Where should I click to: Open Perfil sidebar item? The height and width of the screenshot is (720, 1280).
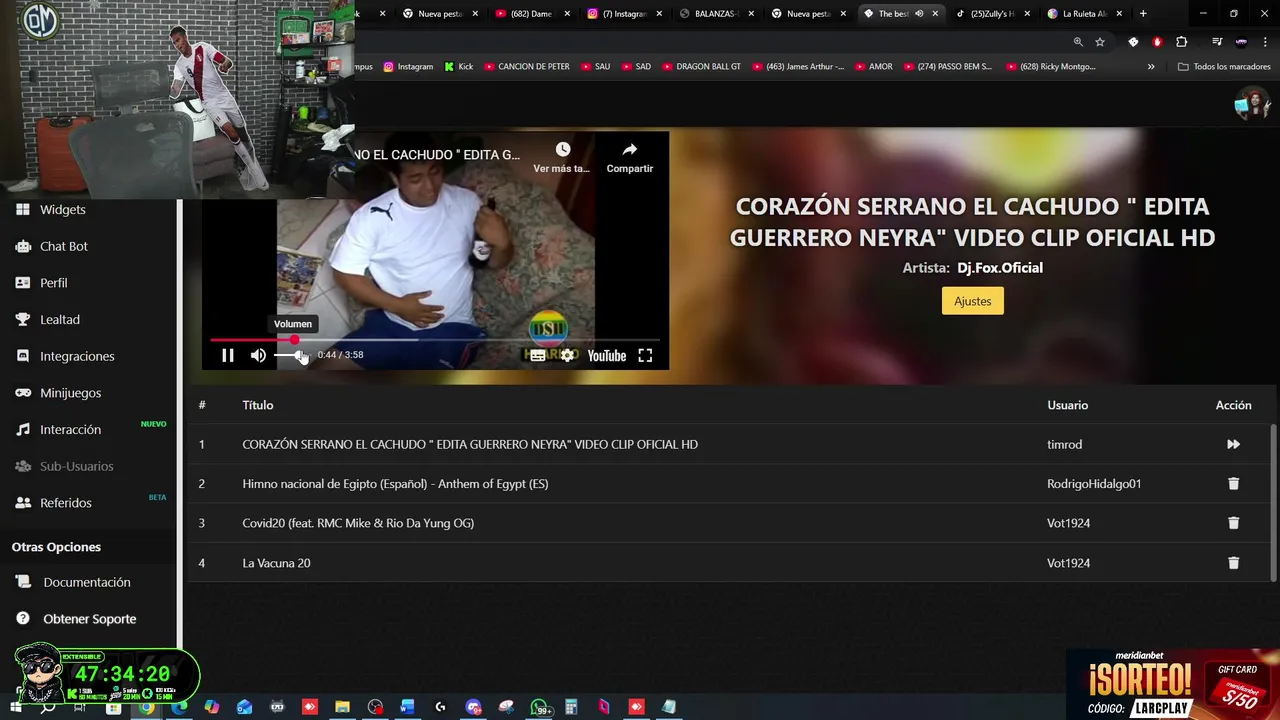tap(53, 283)
